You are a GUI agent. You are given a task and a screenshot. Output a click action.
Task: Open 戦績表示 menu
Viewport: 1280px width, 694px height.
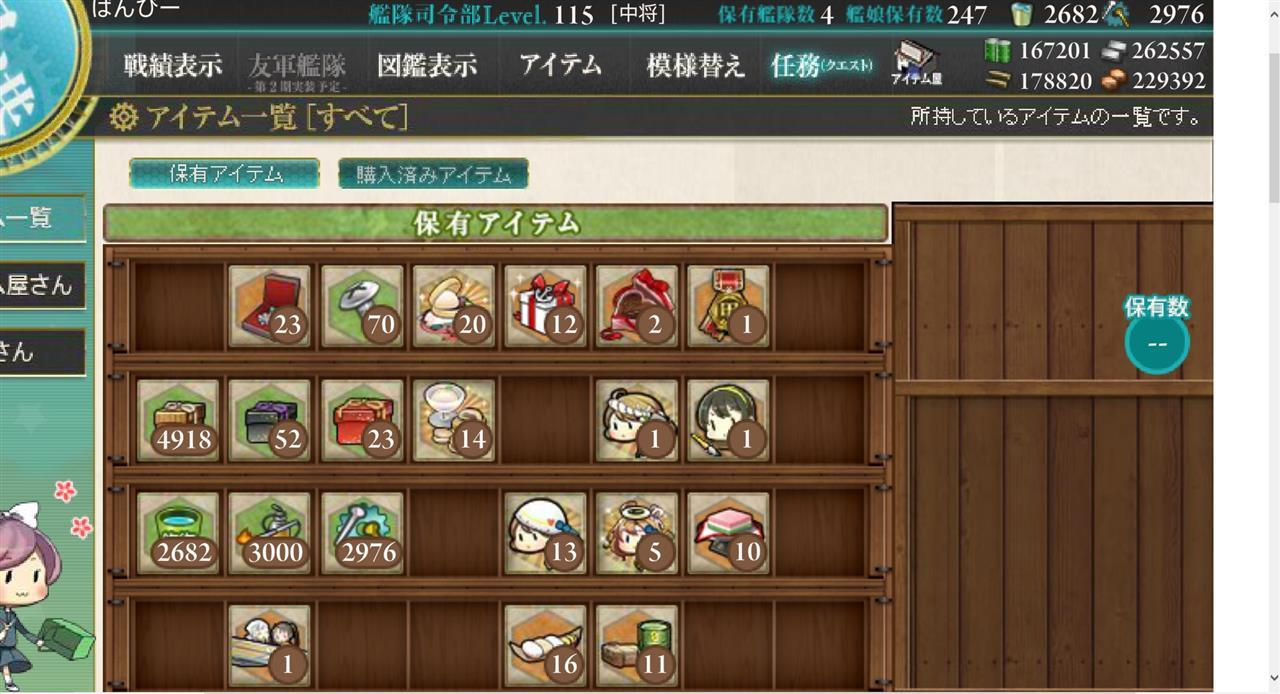pos(173,66)
